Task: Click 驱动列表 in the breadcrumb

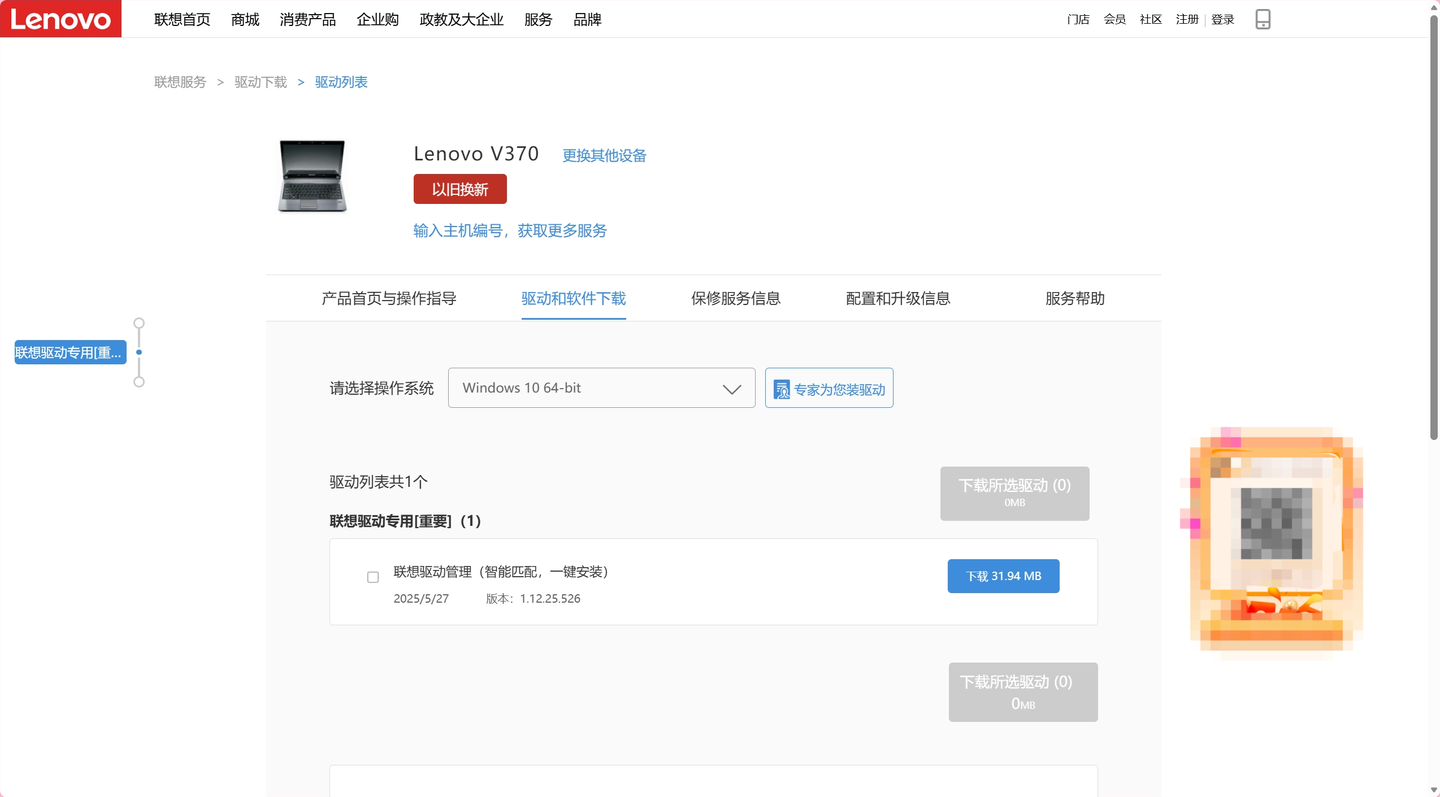Action: pos(341,82)
